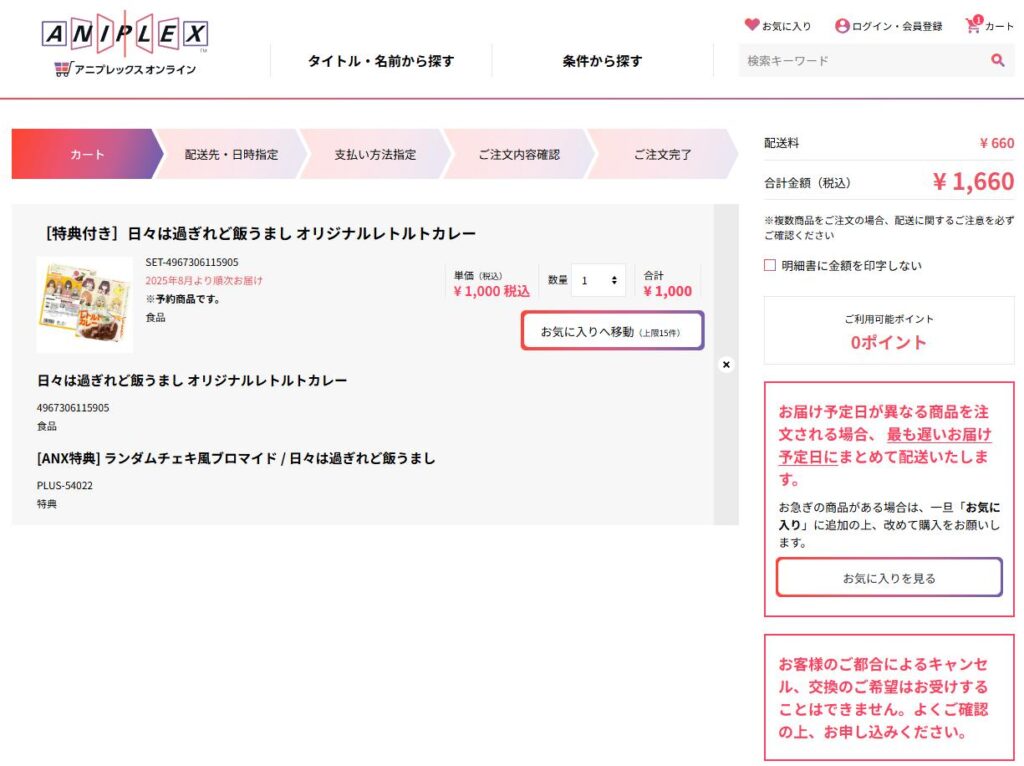The width and height of the screenshot is (1024, 766).
Task: Click the [ANX特典] ランダムチェキ風ブロマイド item
Action: click(236, 458)
